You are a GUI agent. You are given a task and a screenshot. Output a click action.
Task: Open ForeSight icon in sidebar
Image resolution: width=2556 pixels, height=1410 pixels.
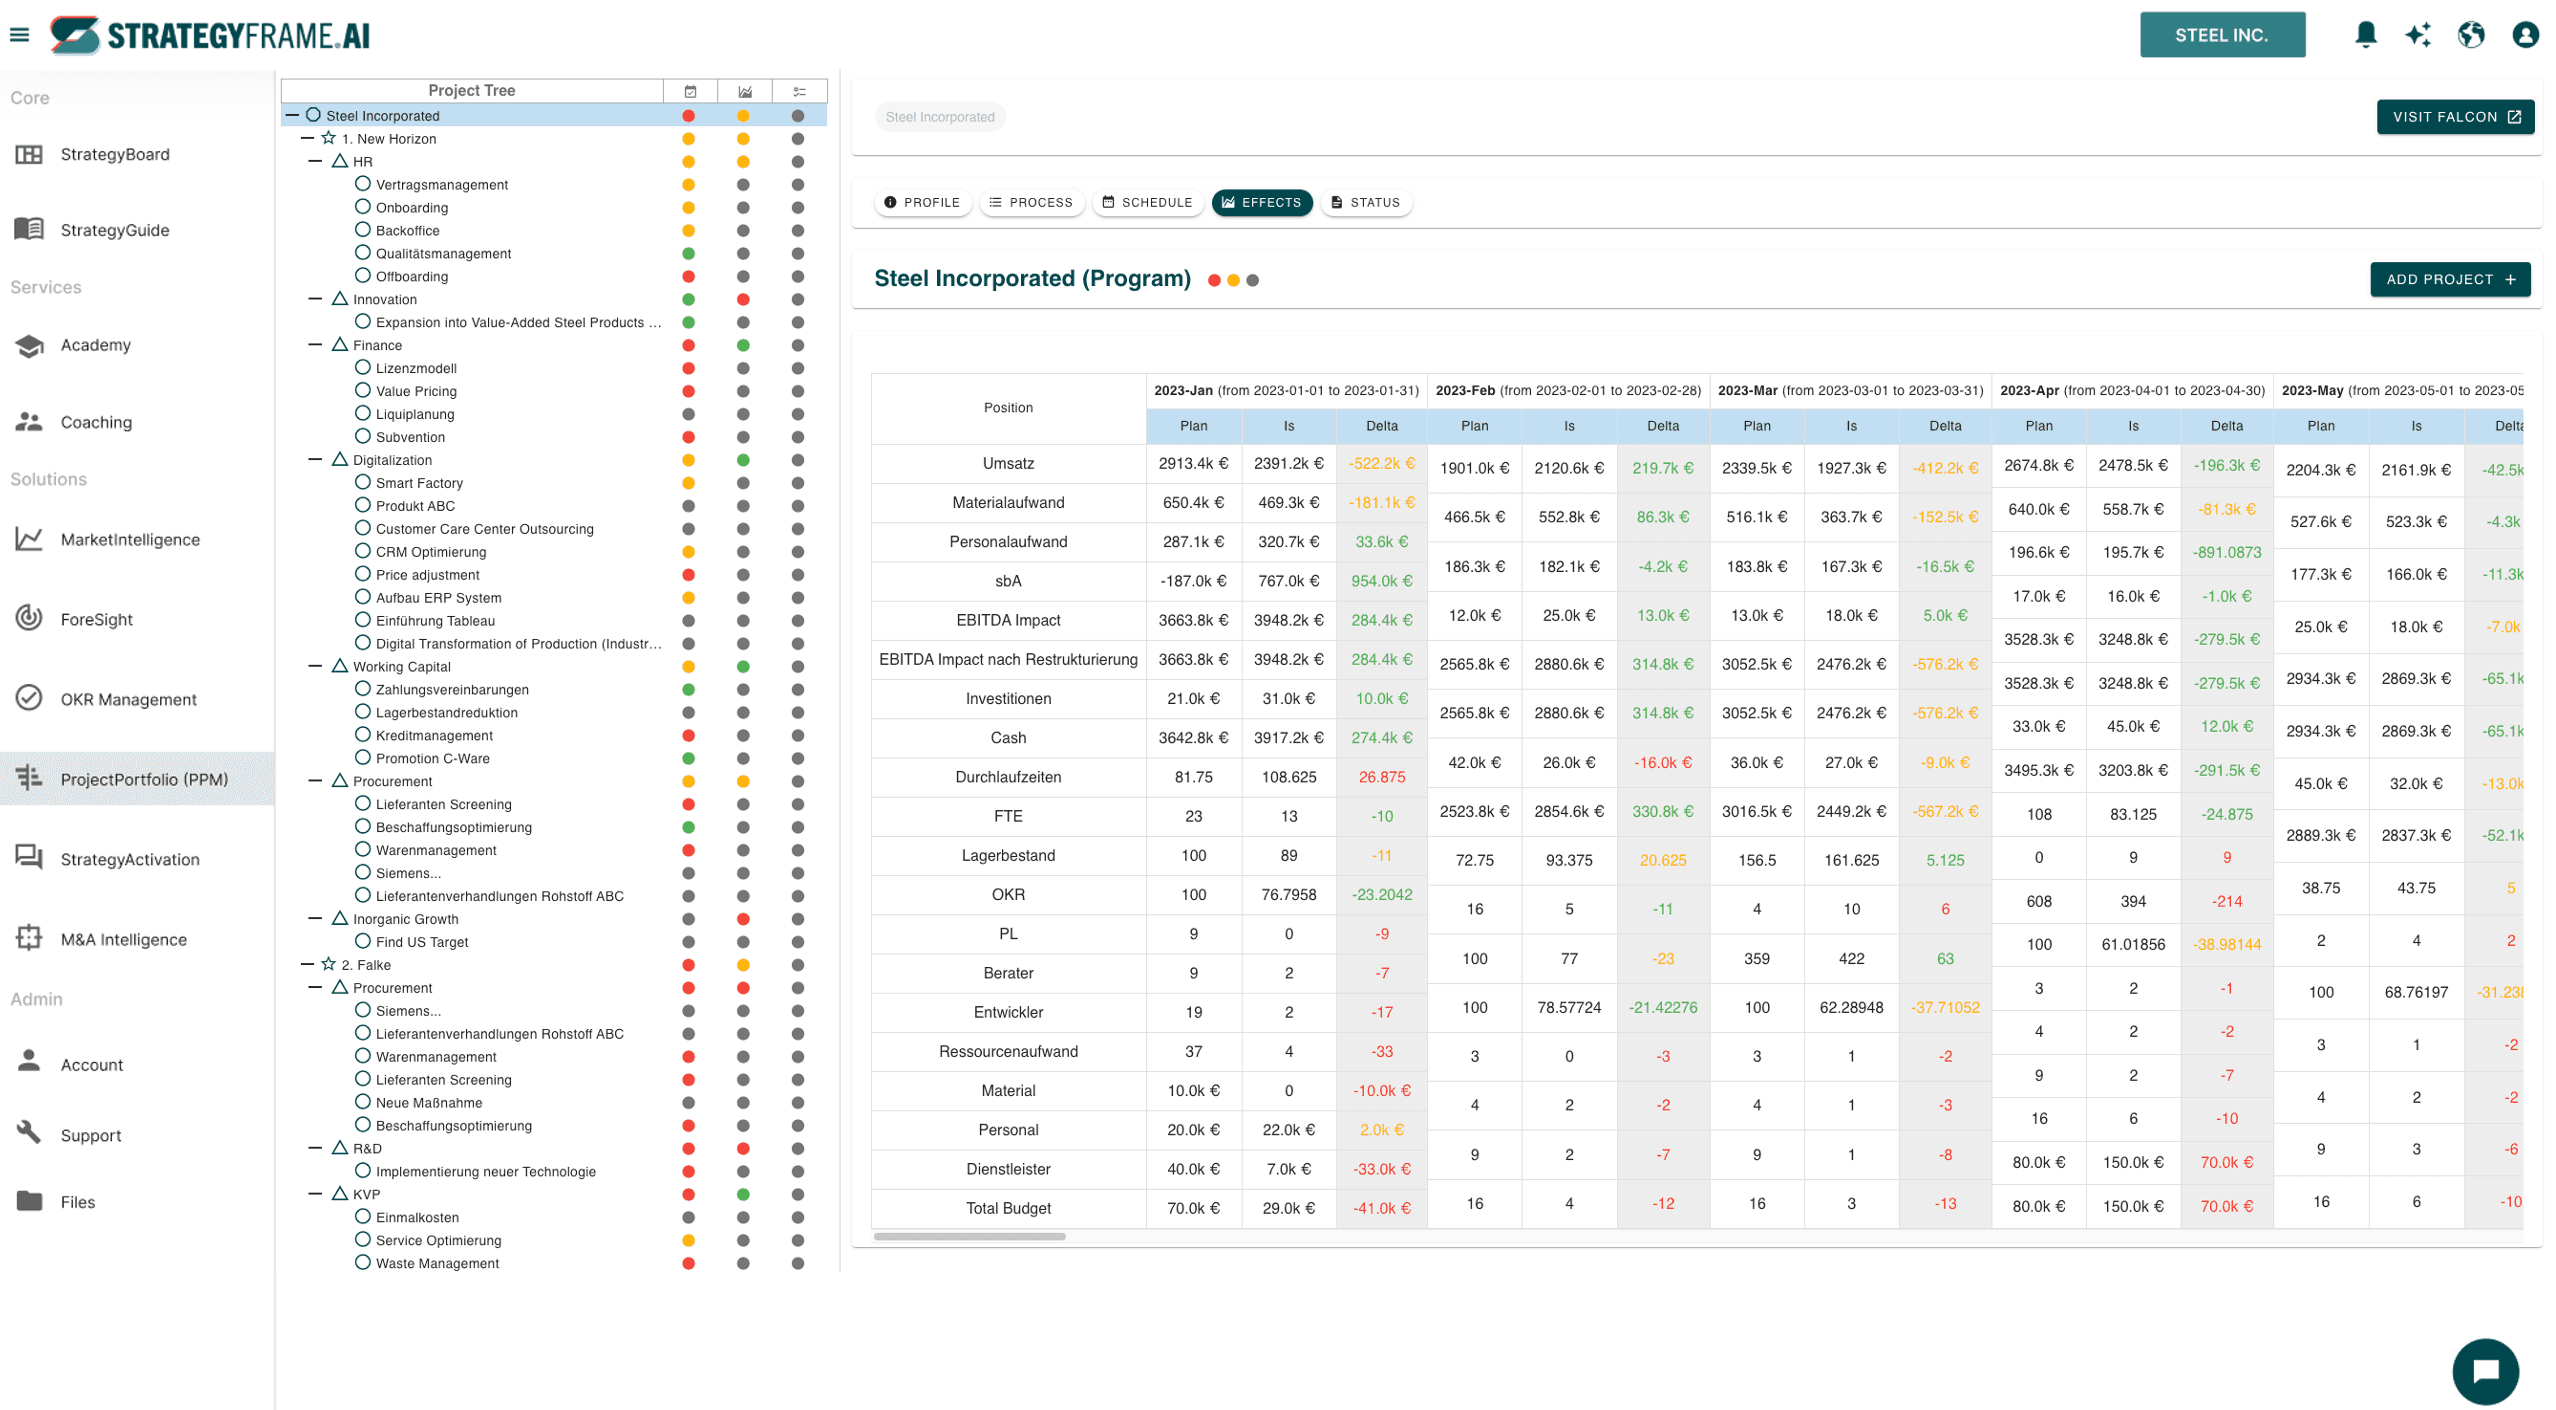[x=29, y=618]
